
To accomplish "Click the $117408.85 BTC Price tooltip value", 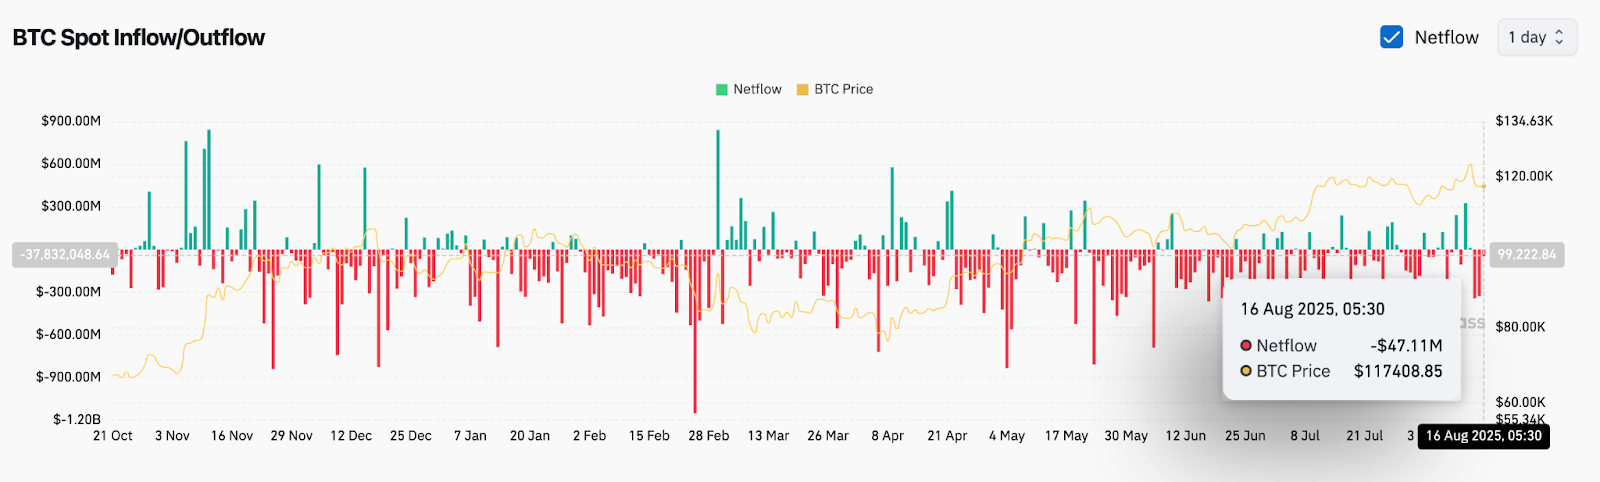I will click(1398, 371).
